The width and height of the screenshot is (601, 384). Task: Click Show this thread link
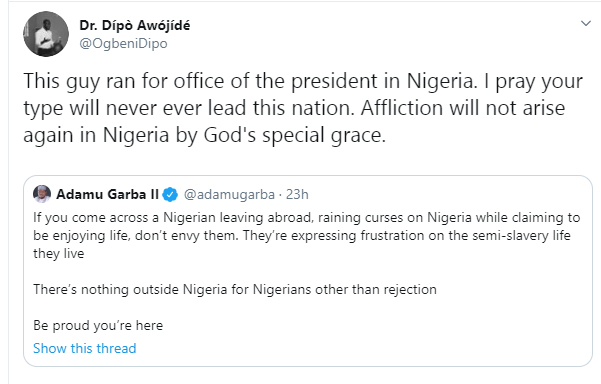(x=85, y=348)
